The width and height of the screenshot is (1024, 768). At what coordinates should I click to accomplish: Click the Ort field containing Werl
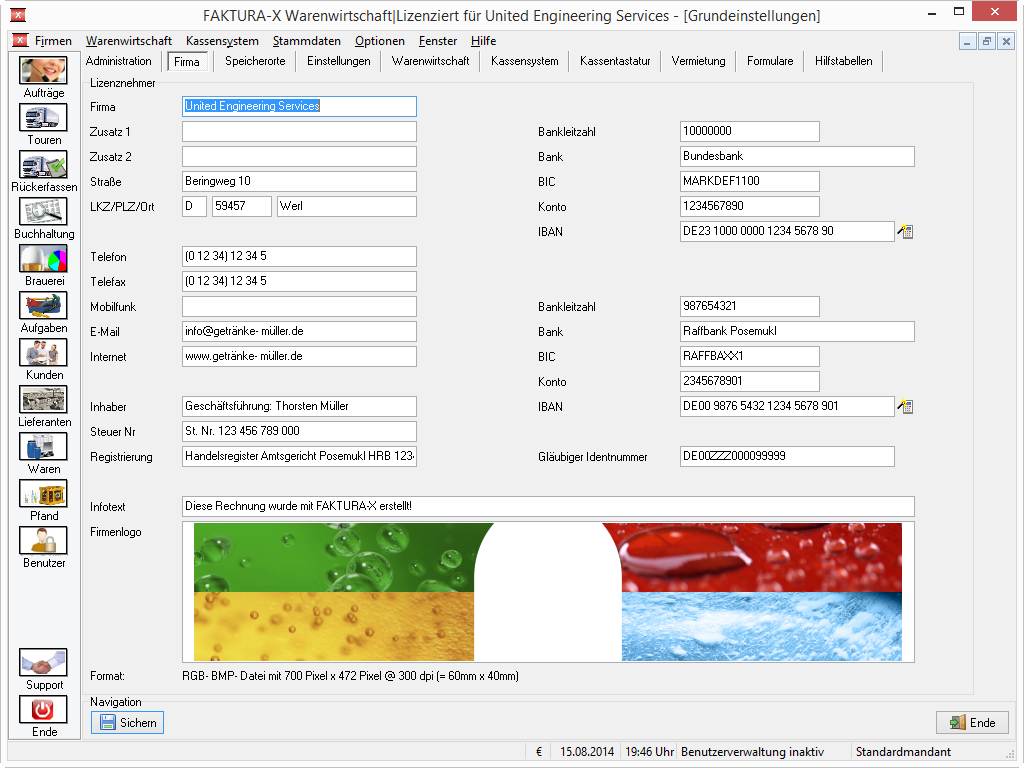pos(347,206)
